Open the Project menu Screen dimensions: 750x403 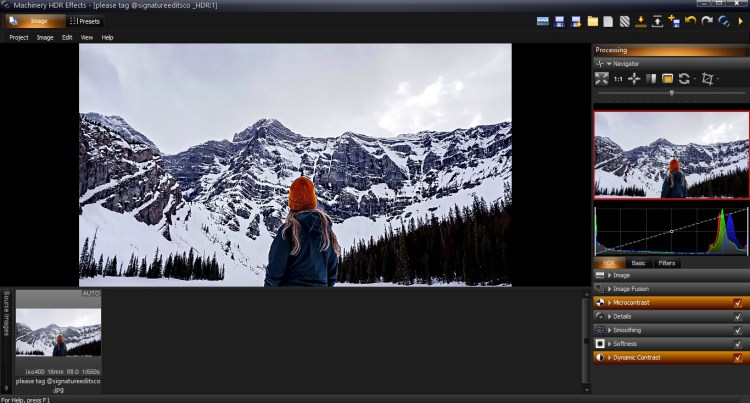point(18,37)
